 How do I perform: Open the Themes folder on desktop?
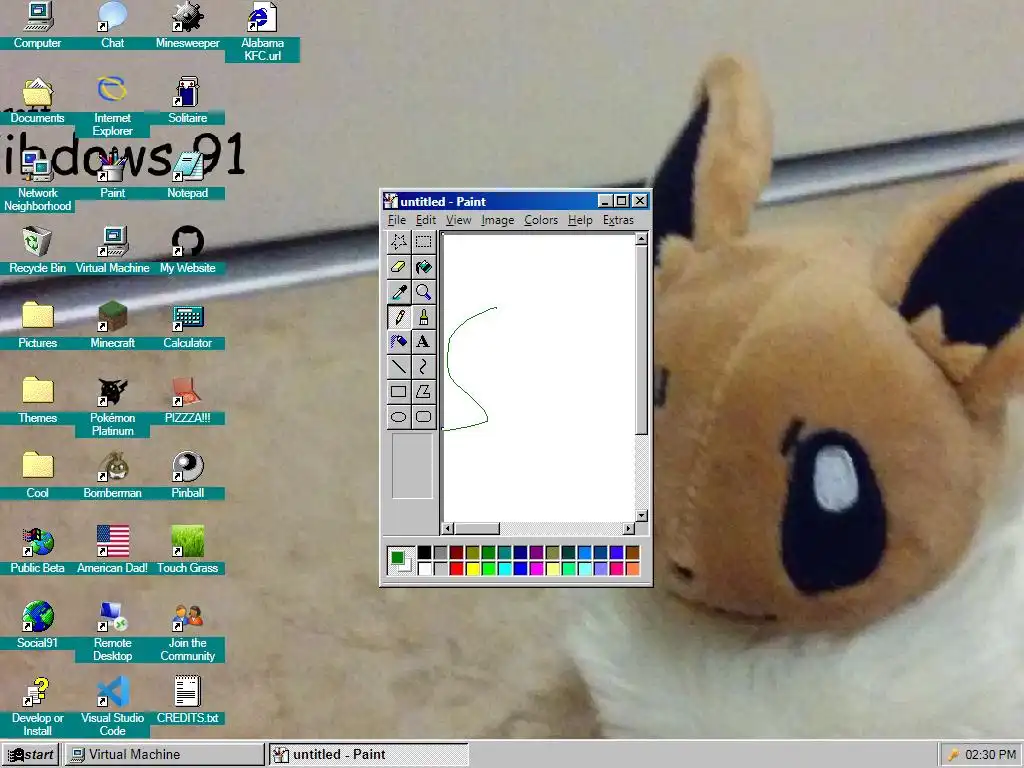(37, 400)
